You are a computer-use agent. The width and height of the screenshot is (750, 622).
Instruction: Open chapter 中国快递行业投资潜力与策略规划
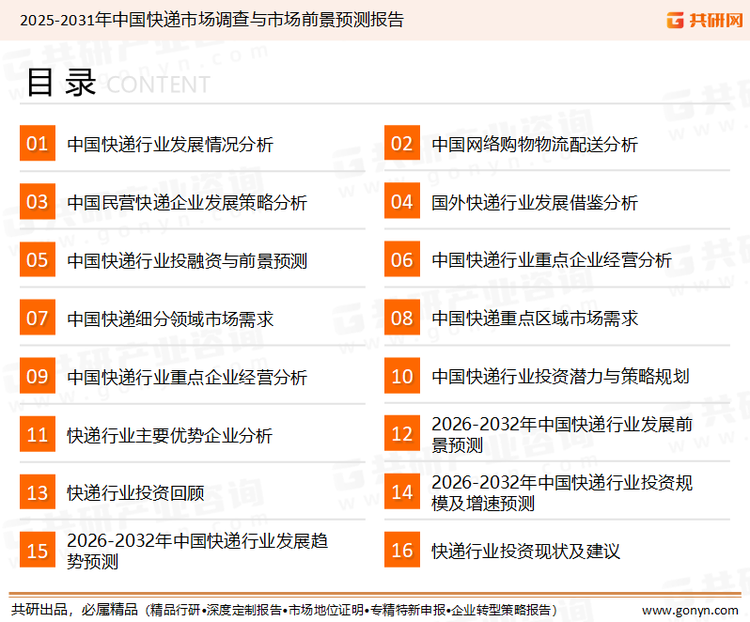click(560, 377)
